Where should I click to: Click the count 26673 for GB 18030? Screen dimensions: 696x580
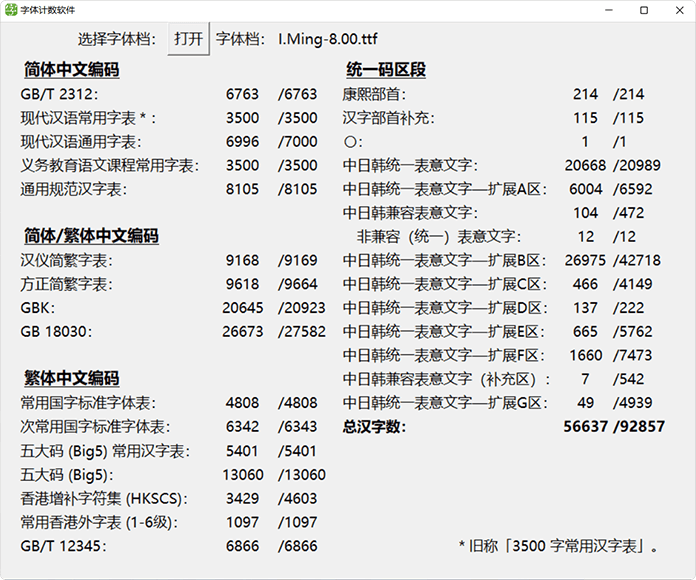(x=243, y=332)
